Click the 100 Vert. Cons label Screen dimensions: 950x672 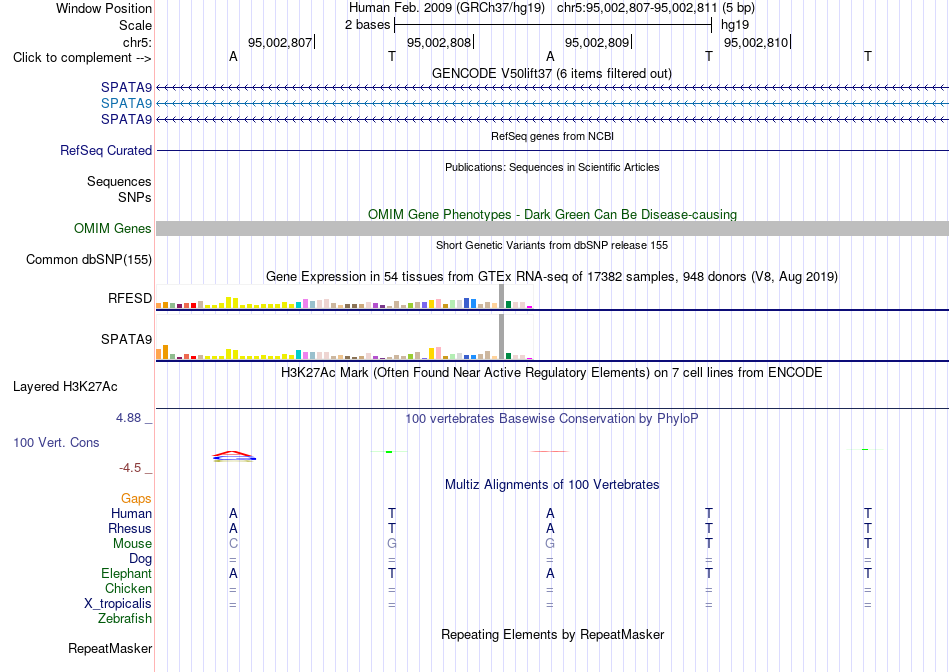[56, 442]
